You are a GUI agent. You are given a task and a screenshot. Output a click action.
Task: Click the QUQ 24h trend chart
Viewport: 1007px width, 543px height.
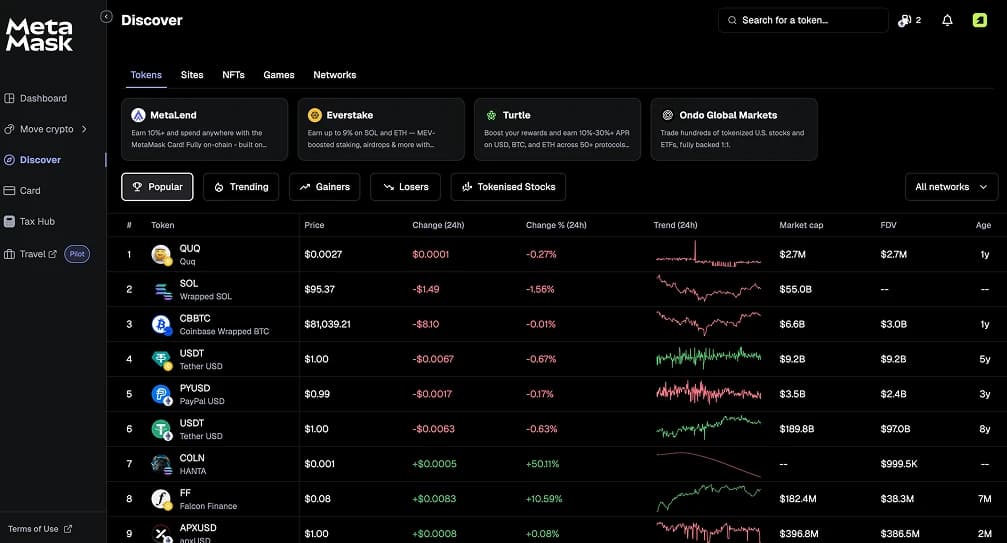click(x=708, y=254)
